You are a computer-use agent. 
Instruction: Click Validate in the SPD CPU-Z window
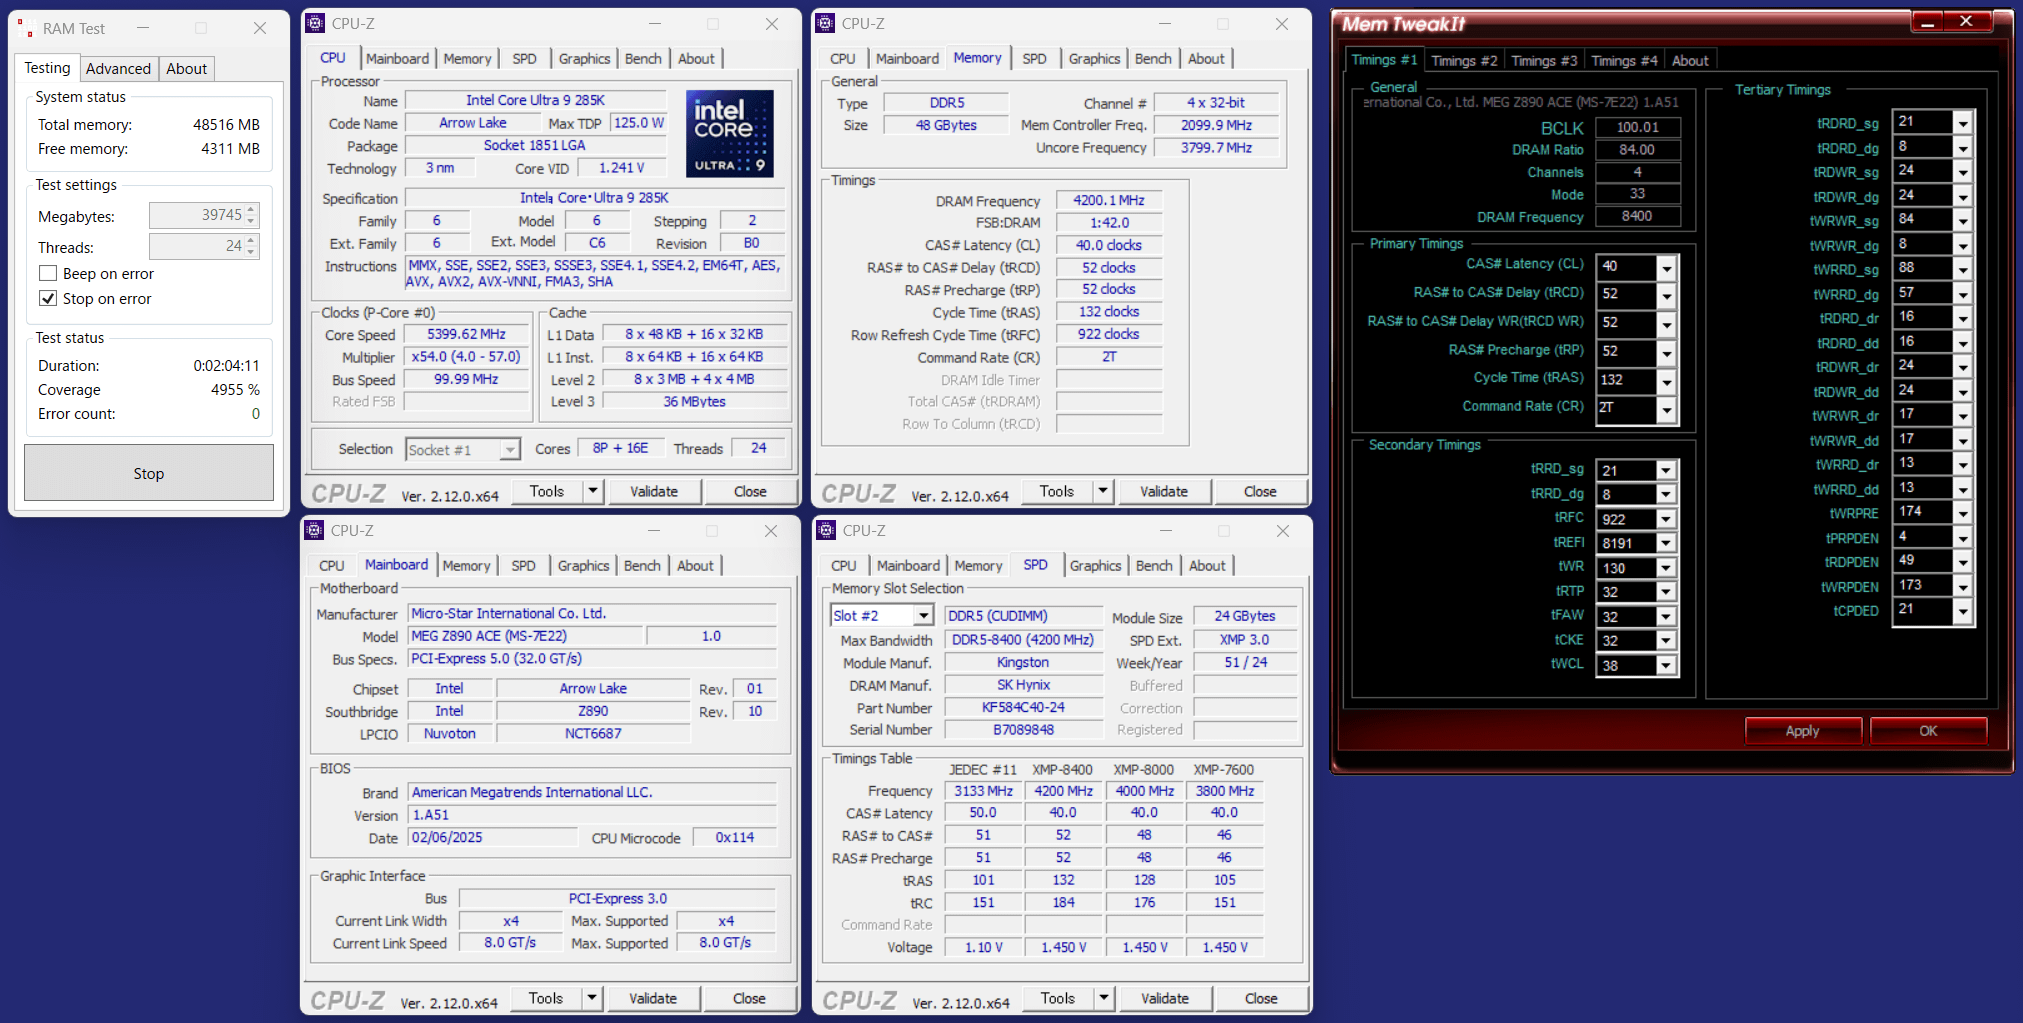pos(1165,998)
